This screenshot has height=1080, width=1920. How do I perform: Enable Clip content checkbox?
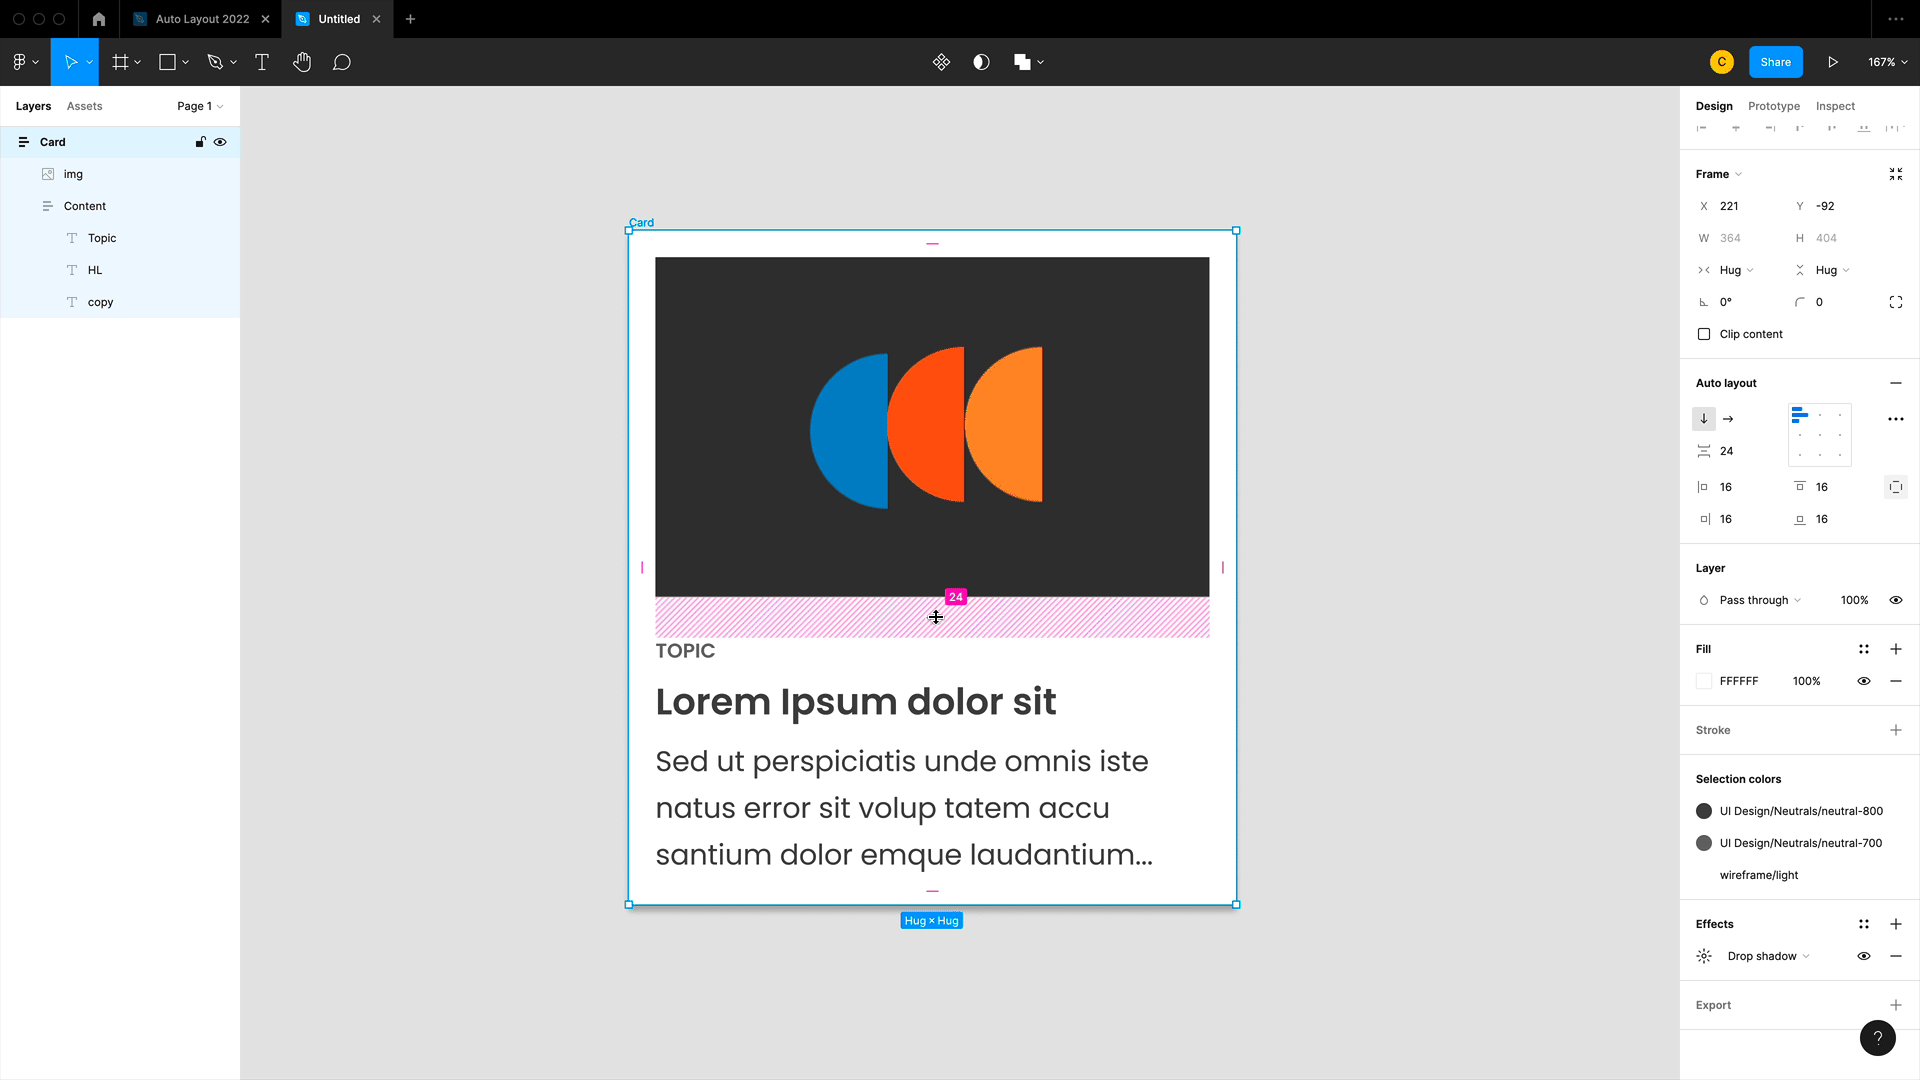coord(1704,334)
